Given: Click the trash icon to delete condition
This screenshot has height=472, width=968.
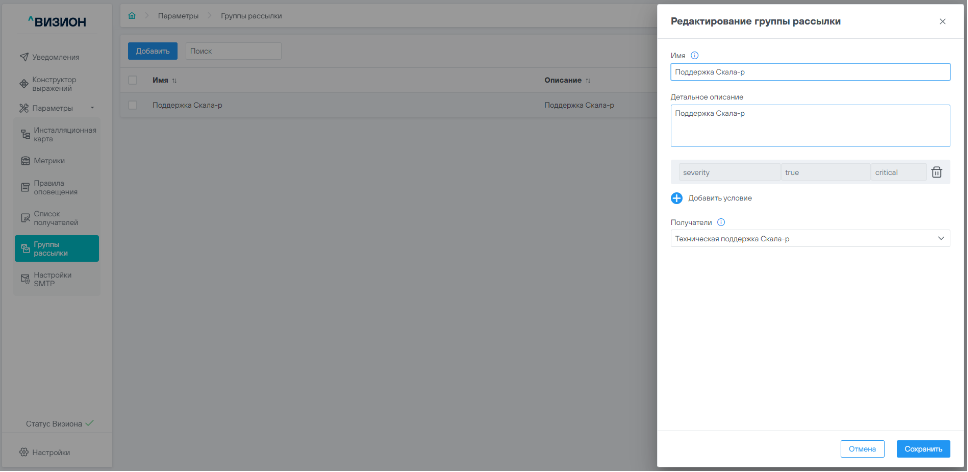Looking at the screenshot, I should click(936, 172).
